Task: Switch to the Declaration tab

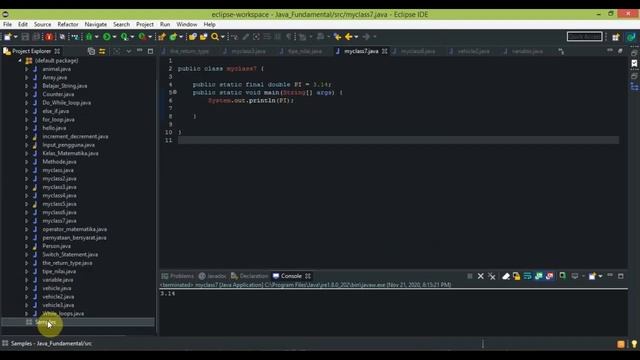Action: pyautogui.click(x=250, y=276)
